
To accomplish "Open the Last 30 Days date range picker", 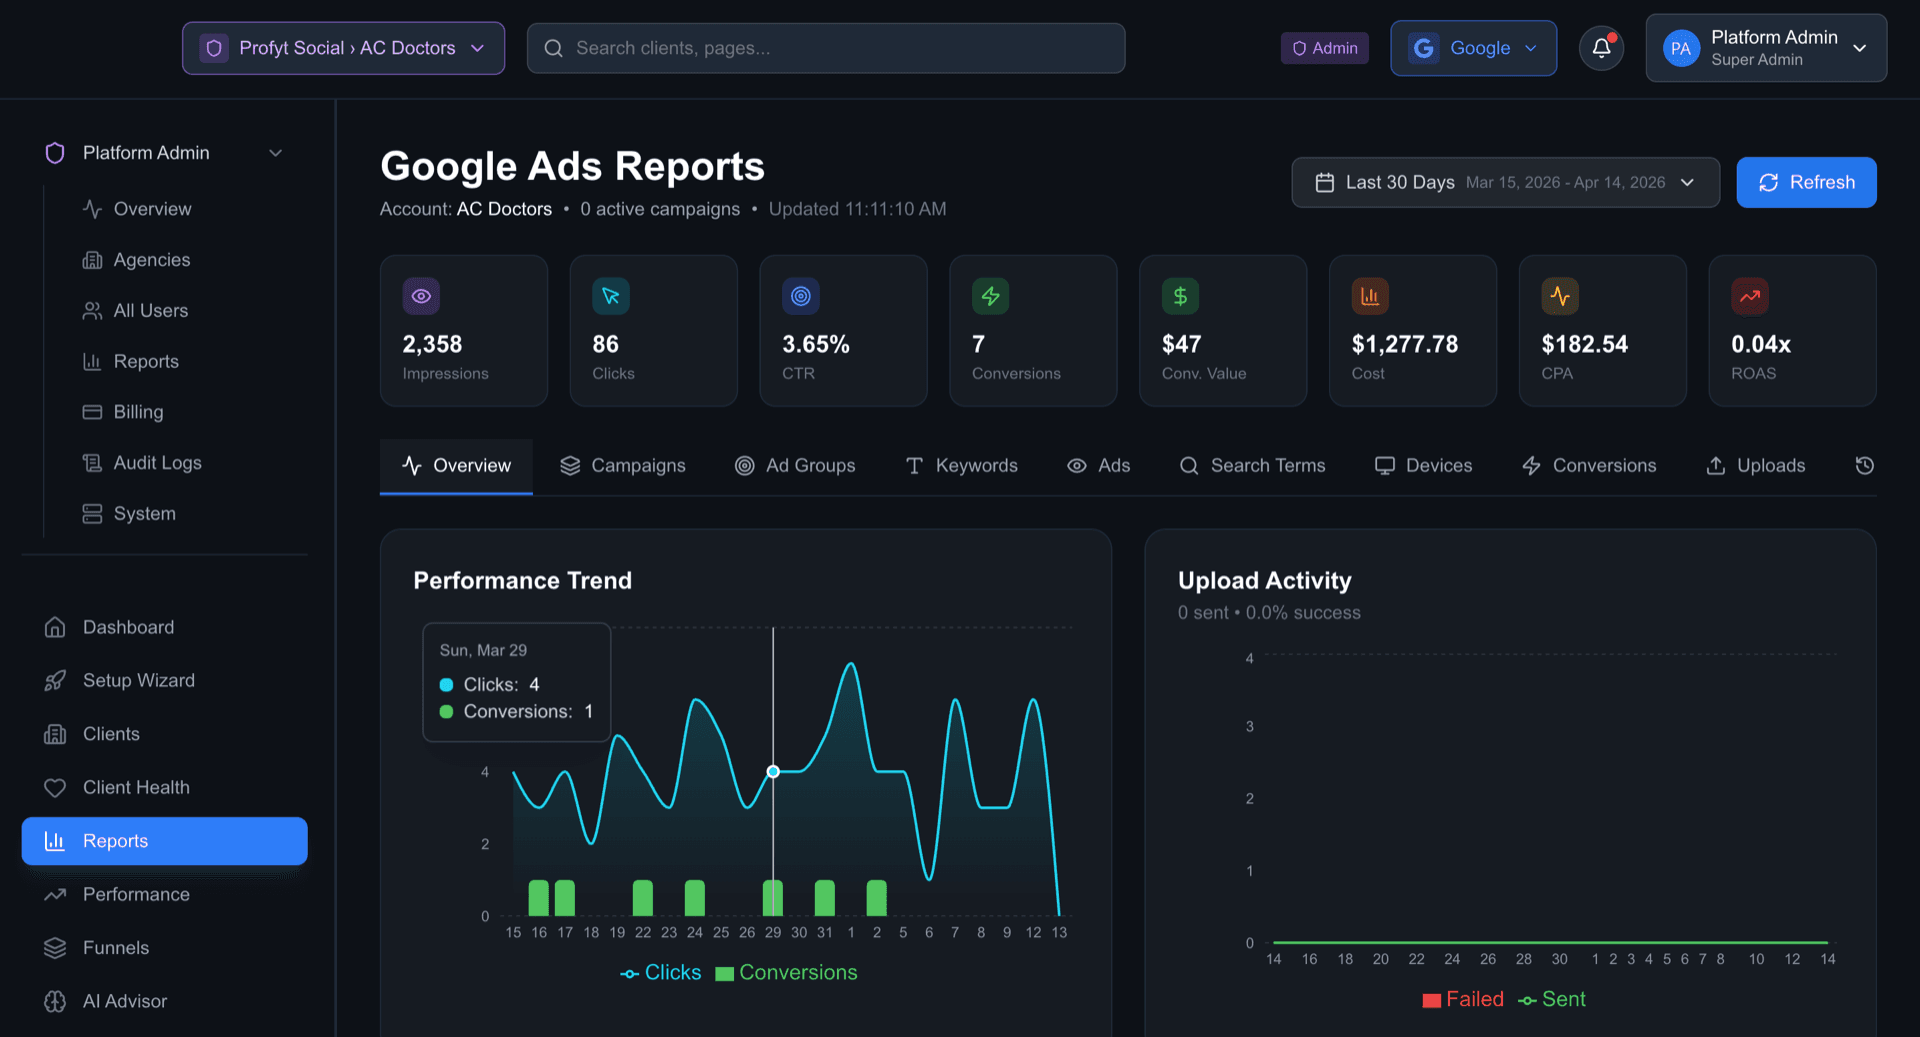I will 1505,183.
